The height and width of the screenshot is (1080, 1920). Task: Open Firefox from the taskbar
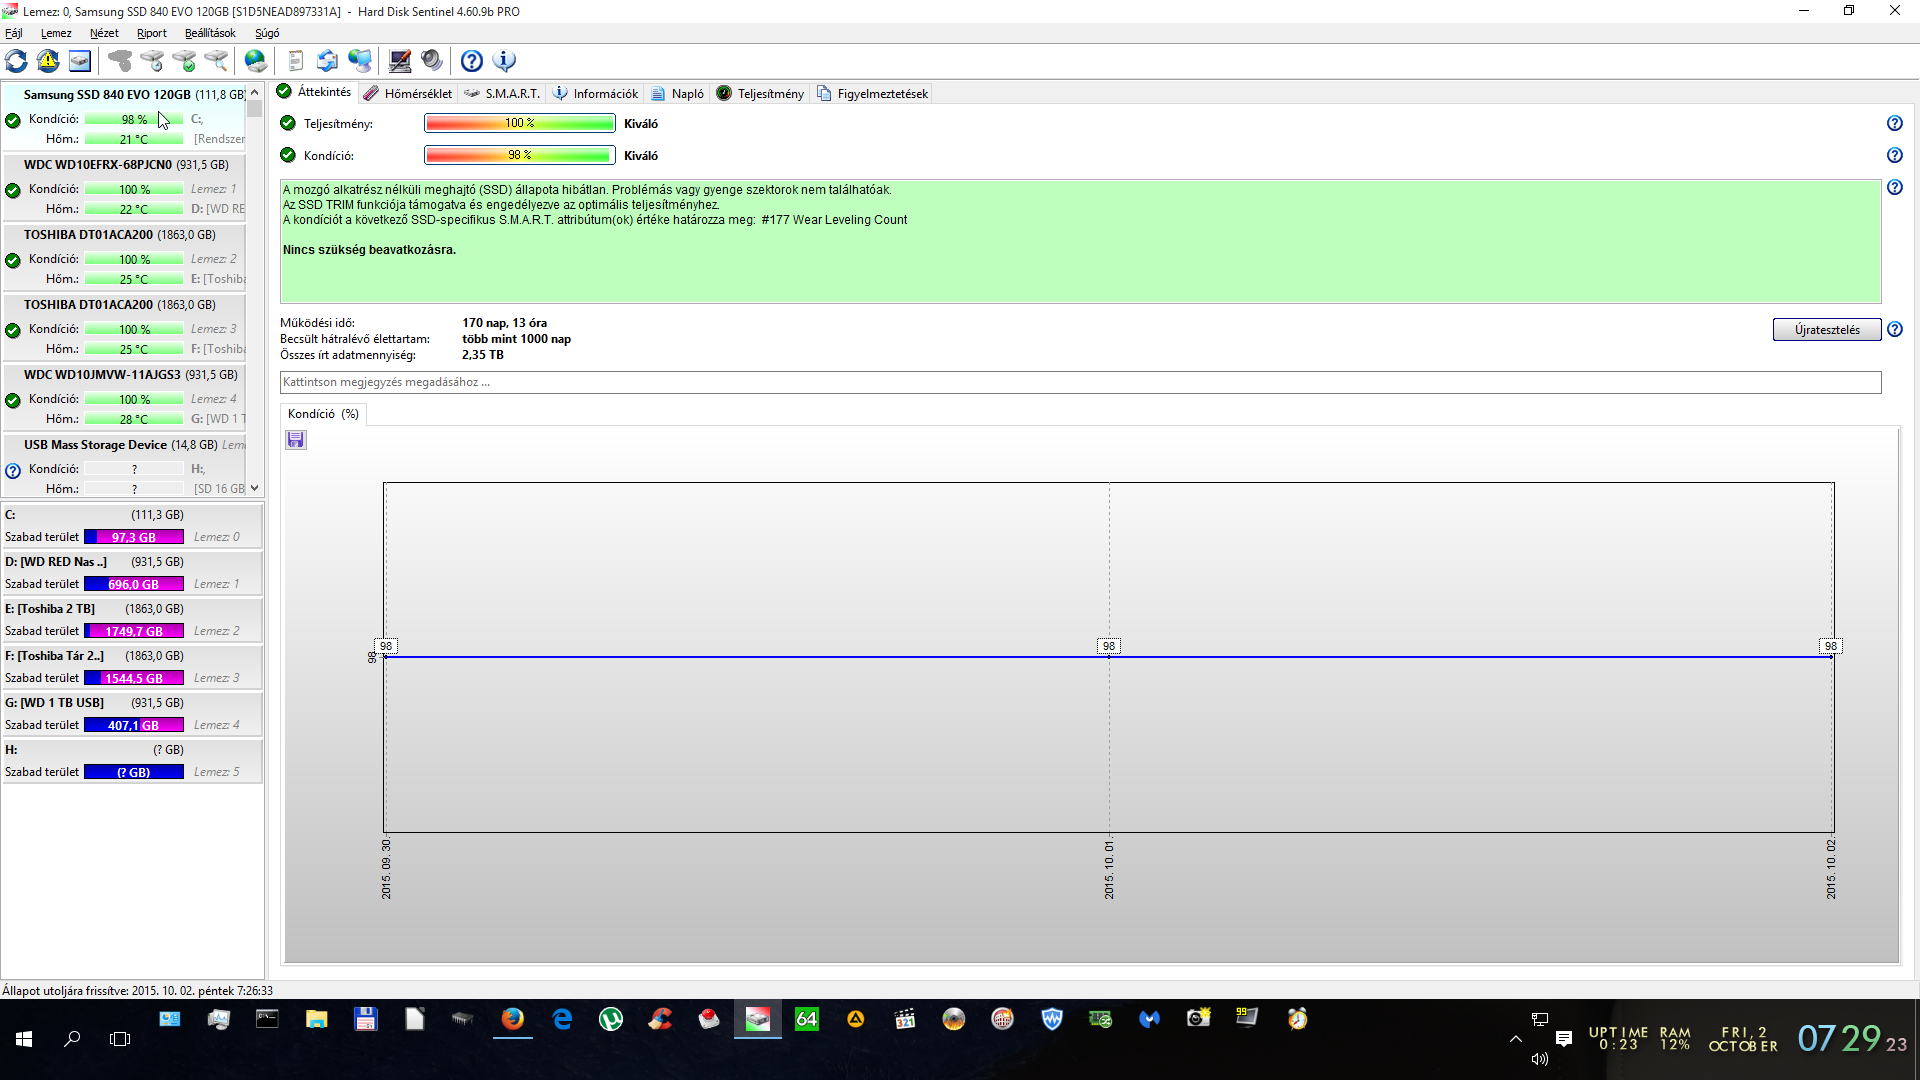(x=513, y=1019)
